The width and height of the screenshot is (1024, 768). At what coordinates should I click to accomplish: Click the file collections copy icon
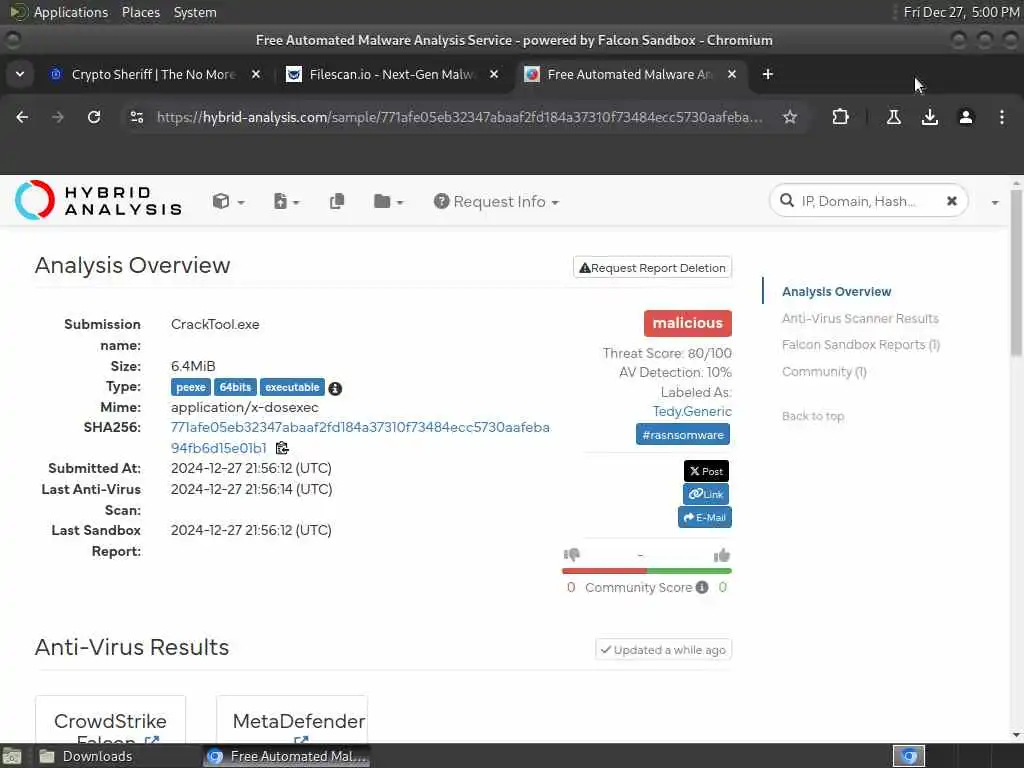click(x=337, y=201)
